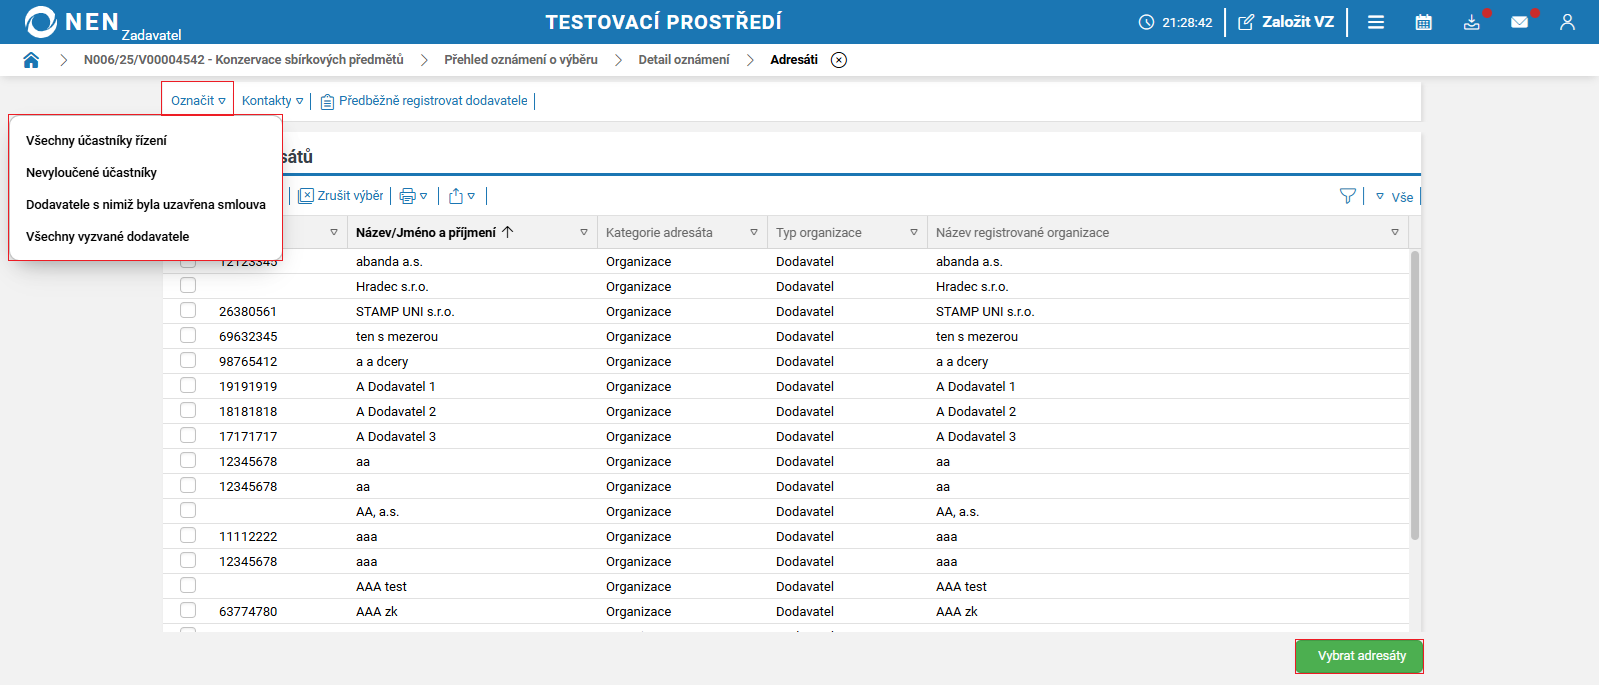Open breadcrumb N006/25/V00004542 Konzervace sbírkových předmětů
This screenshot has width=1599, height=685.
point(244,60)
